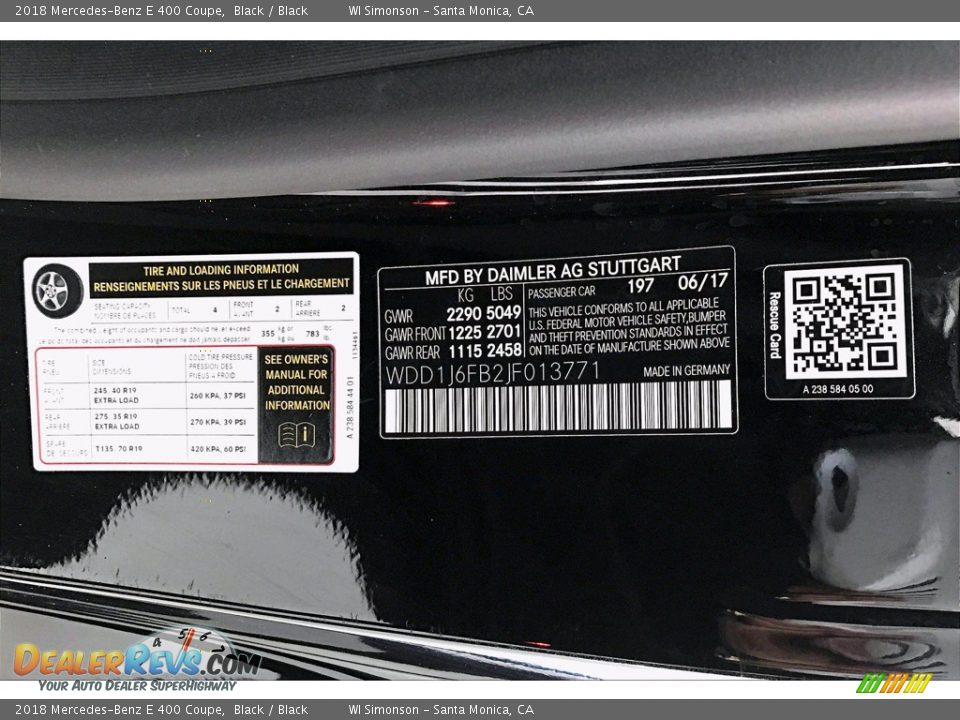Click GAWR REAR value 1115 2458

pyautogui.click(x=485, y=351)
